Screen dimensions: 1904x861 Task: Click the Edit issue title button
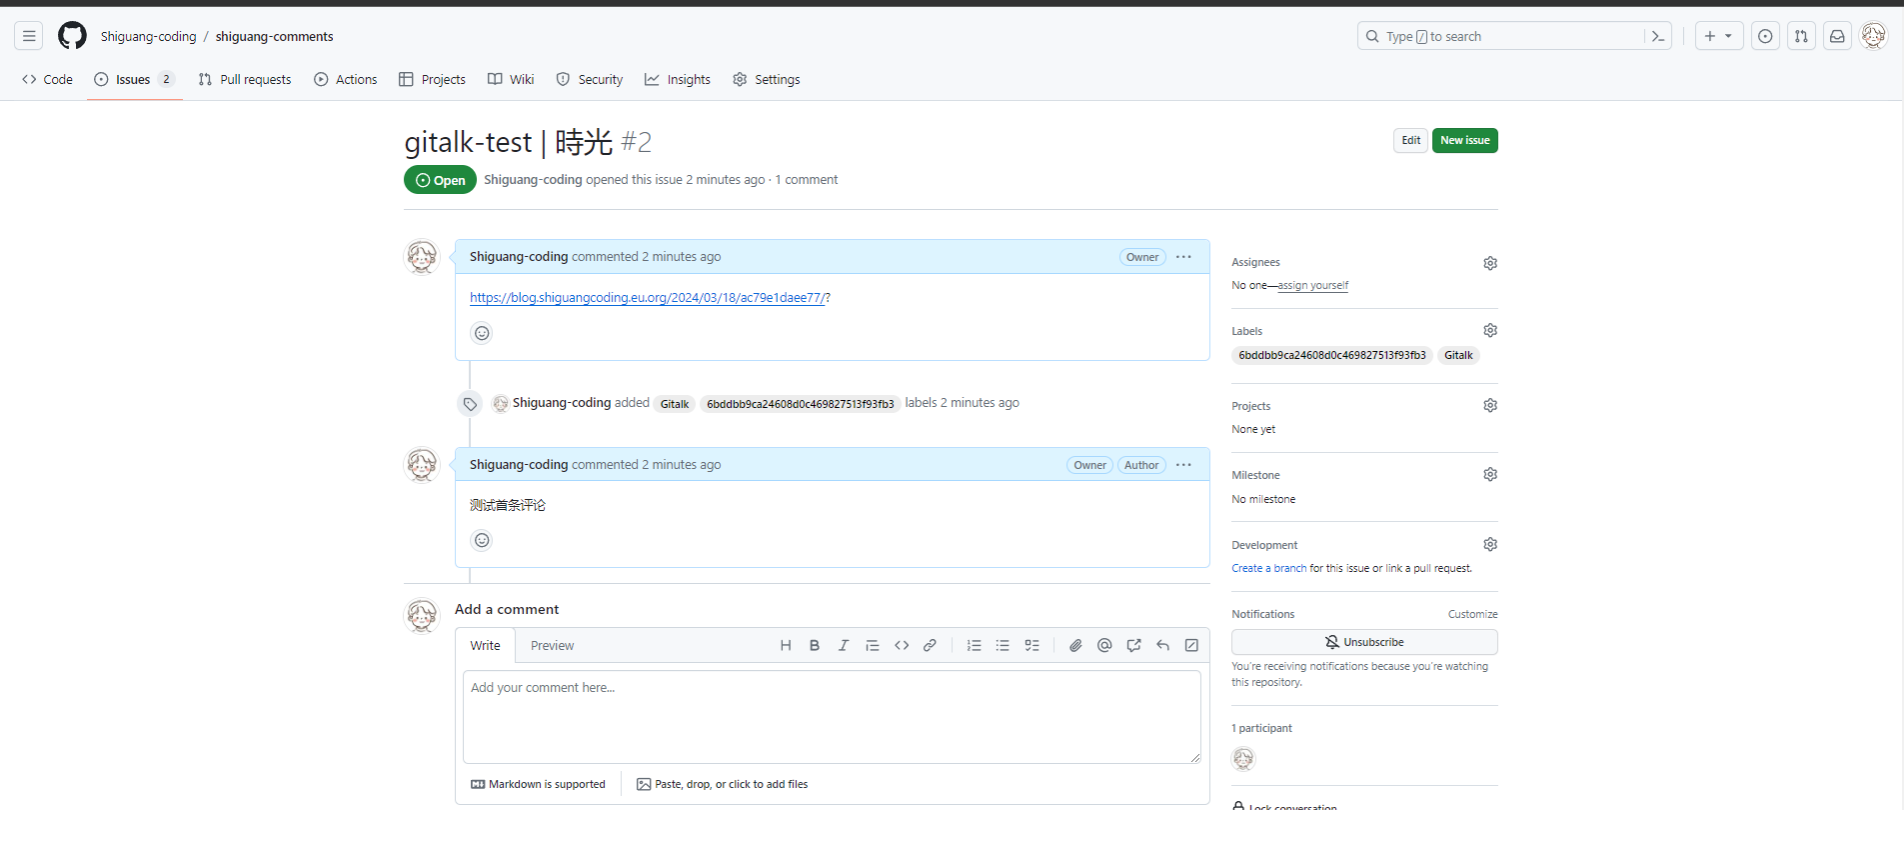click(1411, 141)
